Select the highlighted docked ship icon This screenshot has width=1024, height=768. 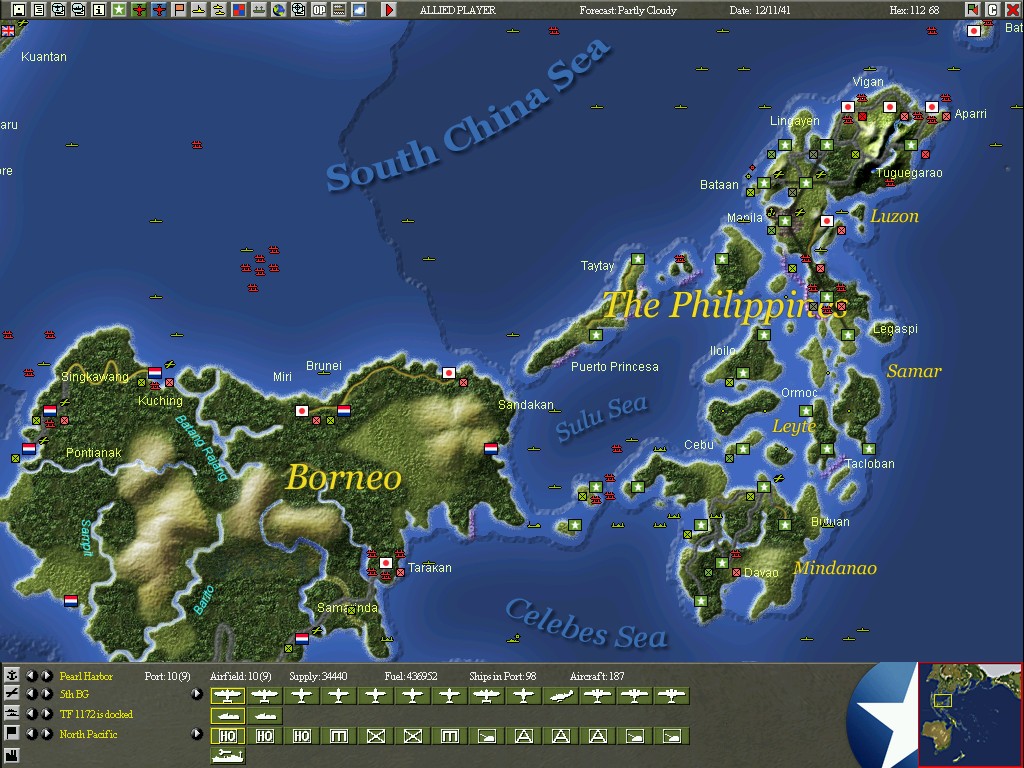tap(227, 716)
